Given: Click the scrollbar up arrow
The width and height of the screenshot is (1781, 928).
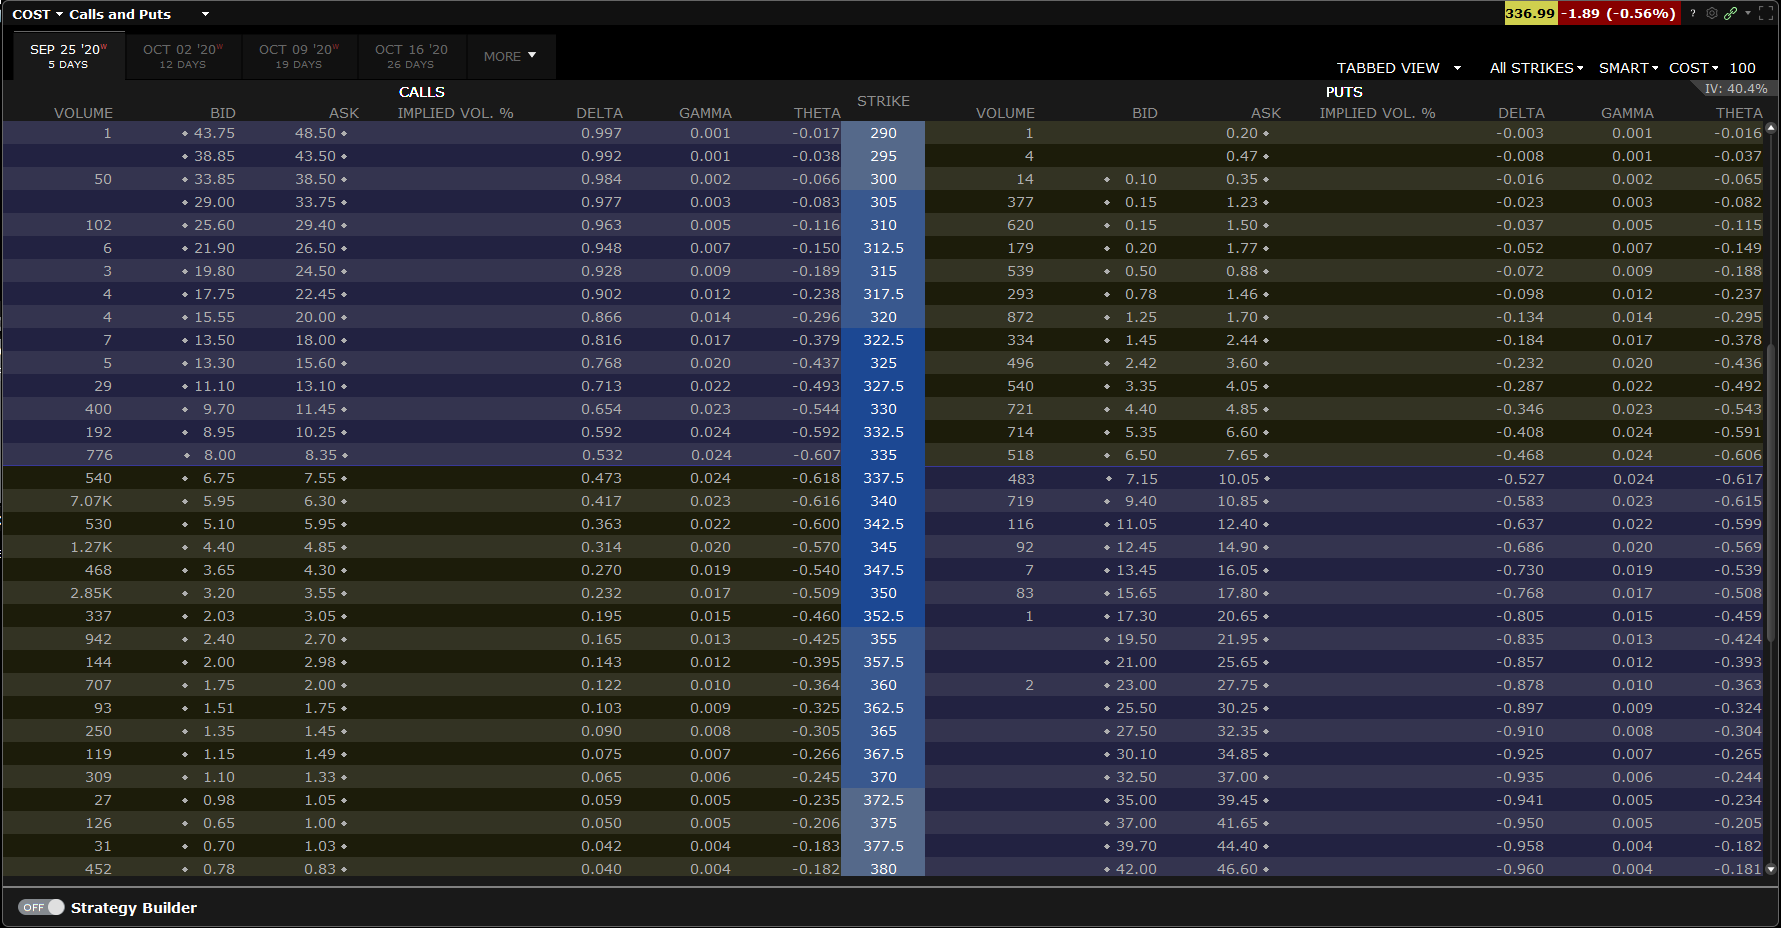Looking at the screenshot, I should [x=1771, y=128].
